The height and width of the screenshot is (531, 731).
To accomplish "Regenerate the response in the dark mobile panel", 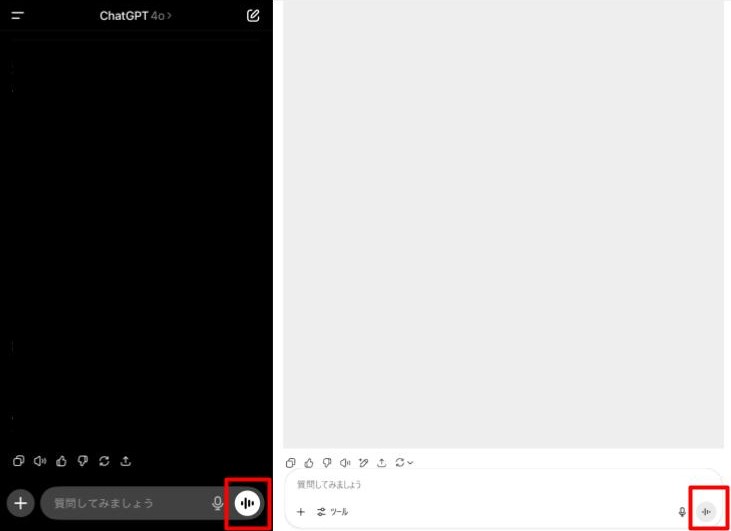I will [104, 461].
